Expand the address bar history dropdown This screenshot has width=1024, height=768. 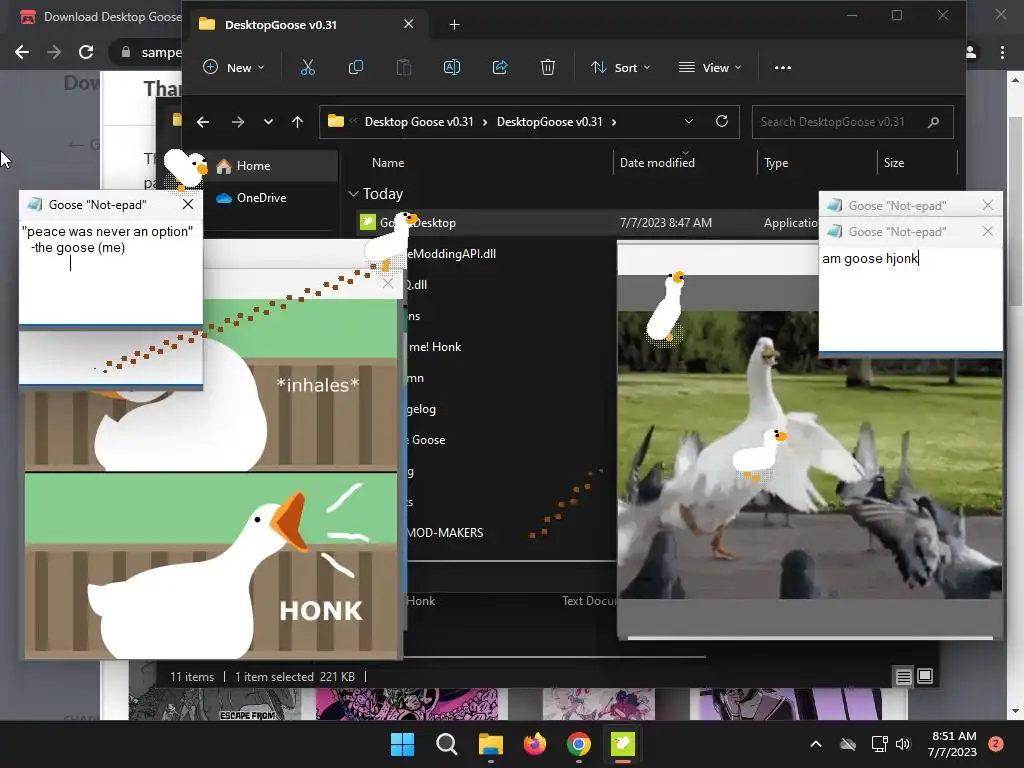(688, 121)
